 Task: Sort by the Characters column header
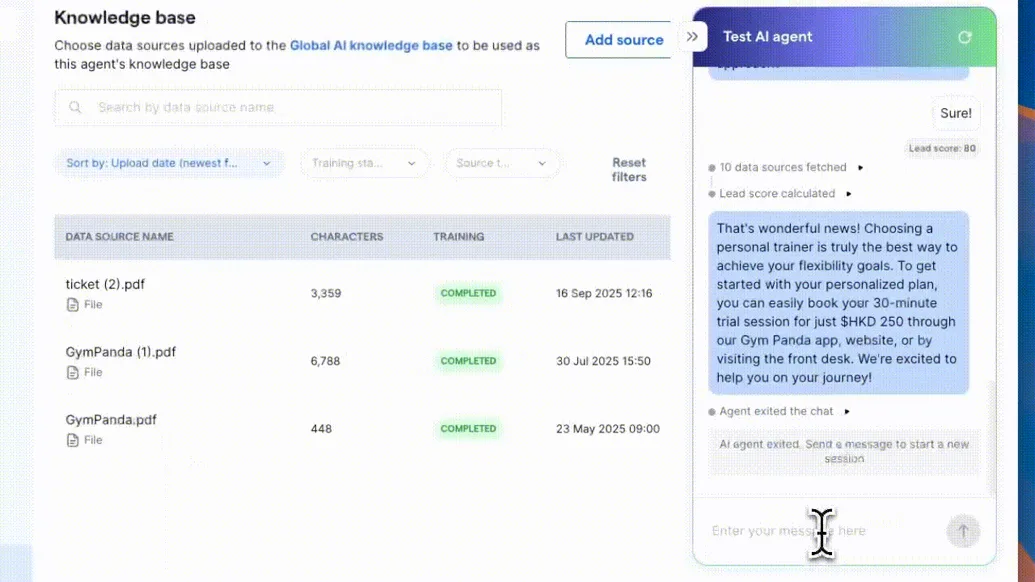[347, 236]
